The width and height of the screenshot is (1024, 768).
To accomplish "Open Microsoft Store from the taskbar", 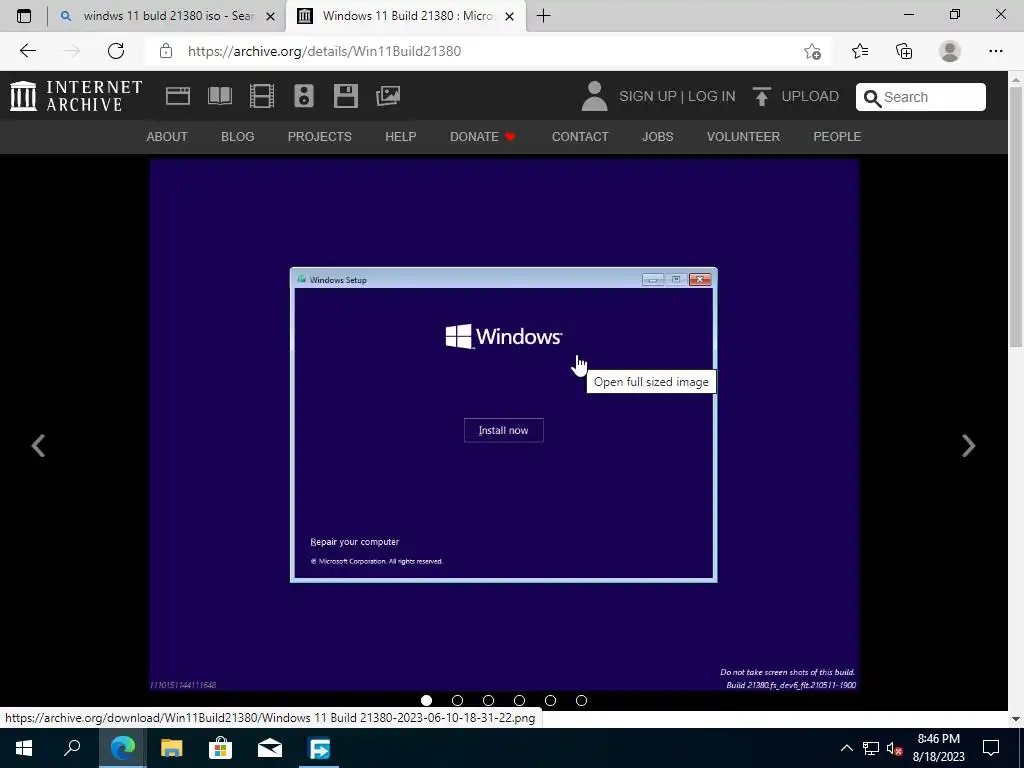I will pyautogui.click(x=221, y=748).
